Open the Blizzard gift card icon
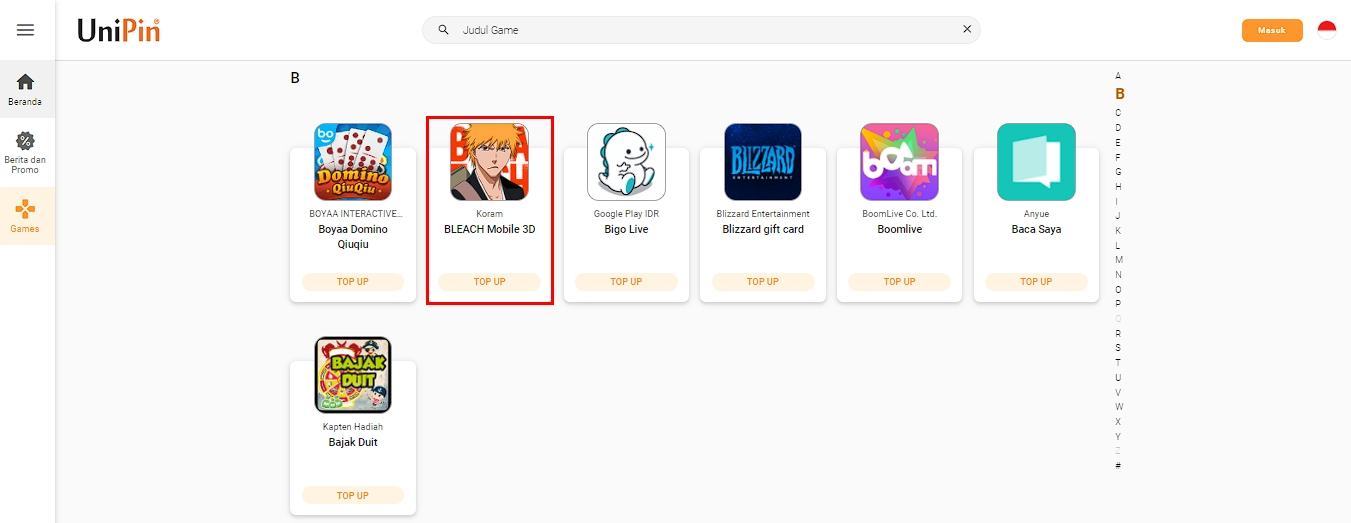 763,162
